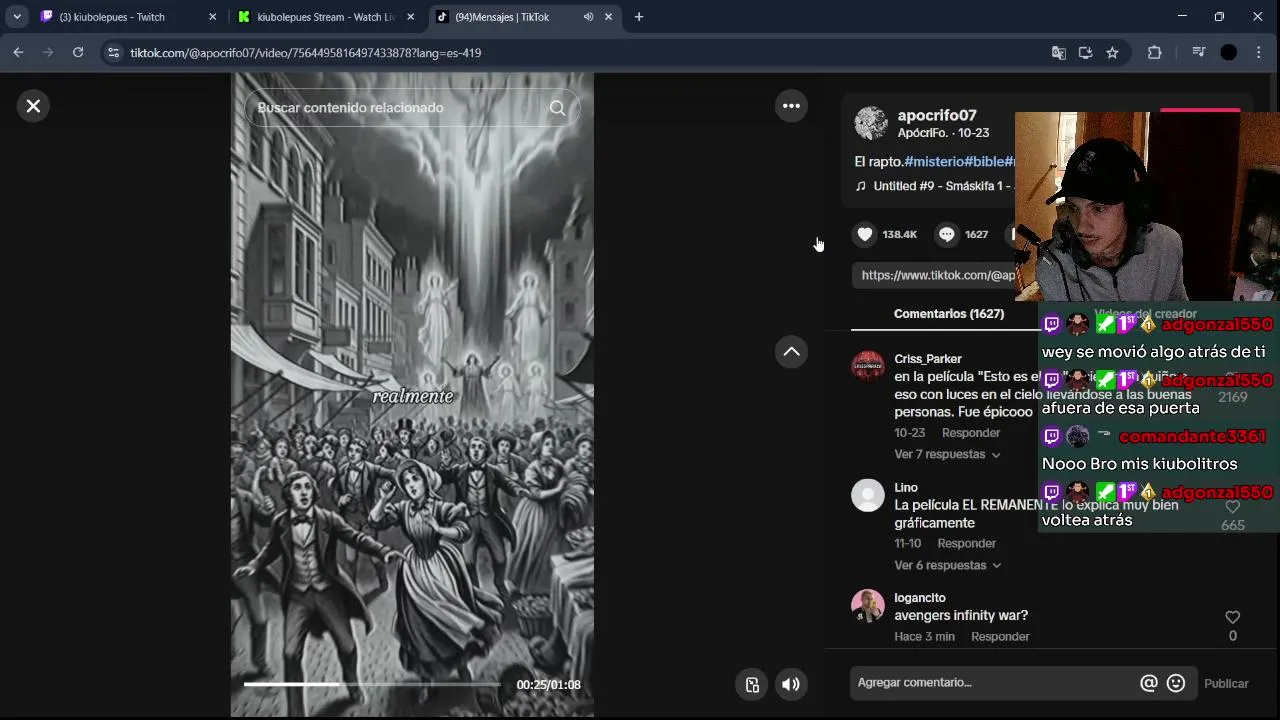Click adgonzal550's 'voltea atrás' chat message
Viewport: 1280px width, 720px height.
(x=1087, y=520)
